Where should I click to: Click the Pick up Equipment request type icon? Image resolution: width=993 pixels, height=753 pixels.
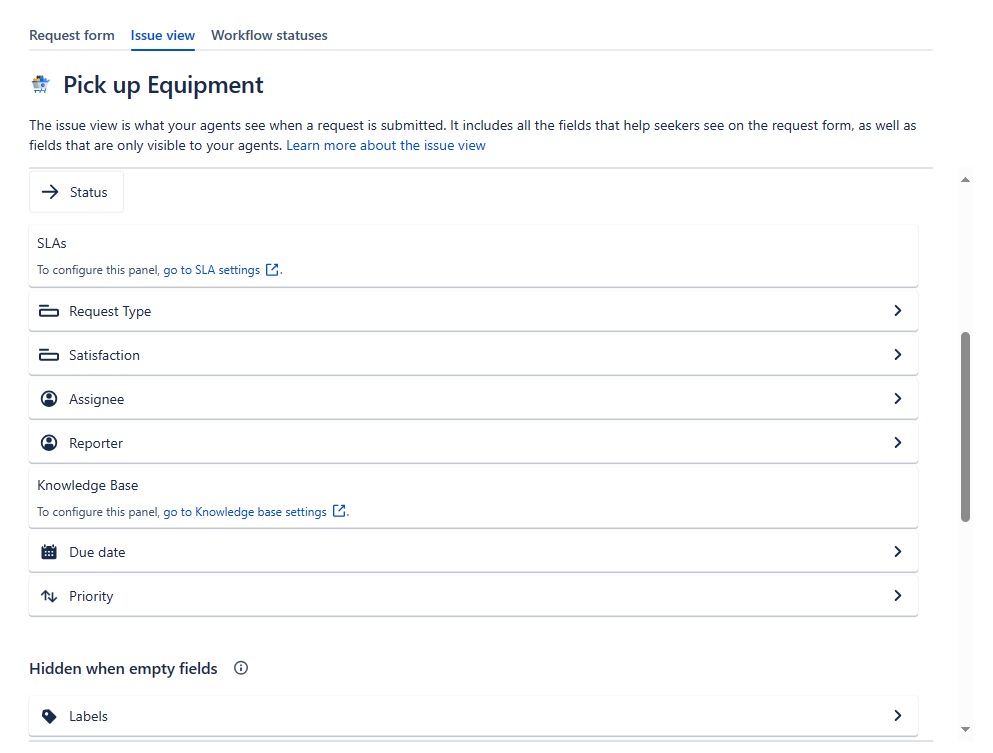pyautogui.click(x=40, y=85)
